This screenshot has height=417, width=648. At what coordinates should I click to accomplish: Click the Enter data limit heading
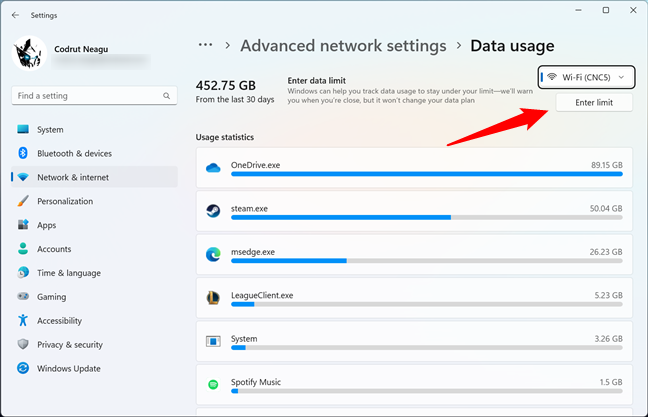tap(317, 81)
